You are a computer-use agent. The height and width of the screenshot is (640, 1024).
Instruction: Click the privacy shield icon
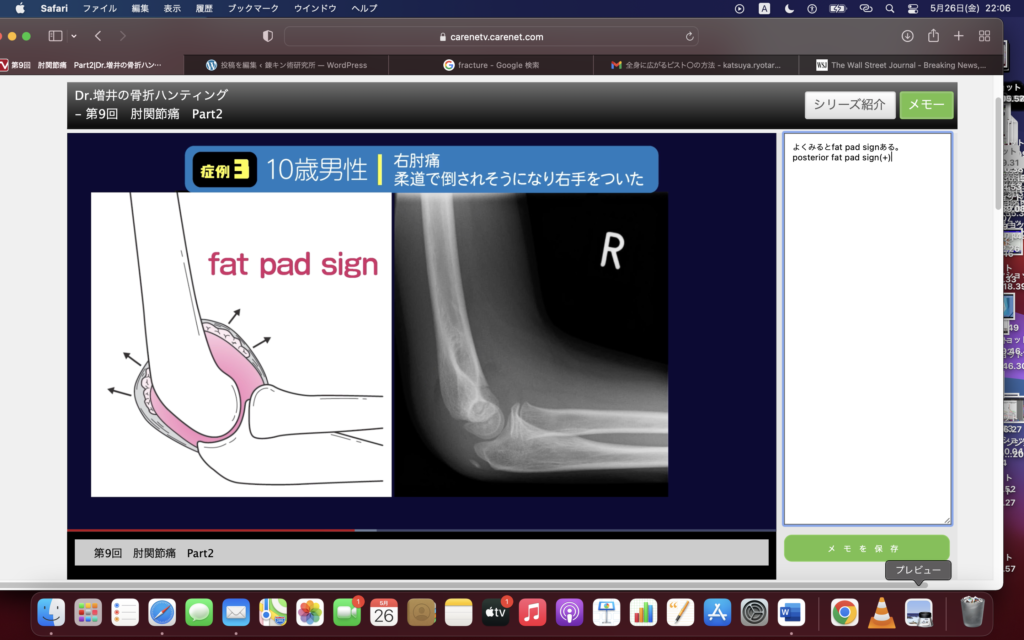tap(267, 36)
